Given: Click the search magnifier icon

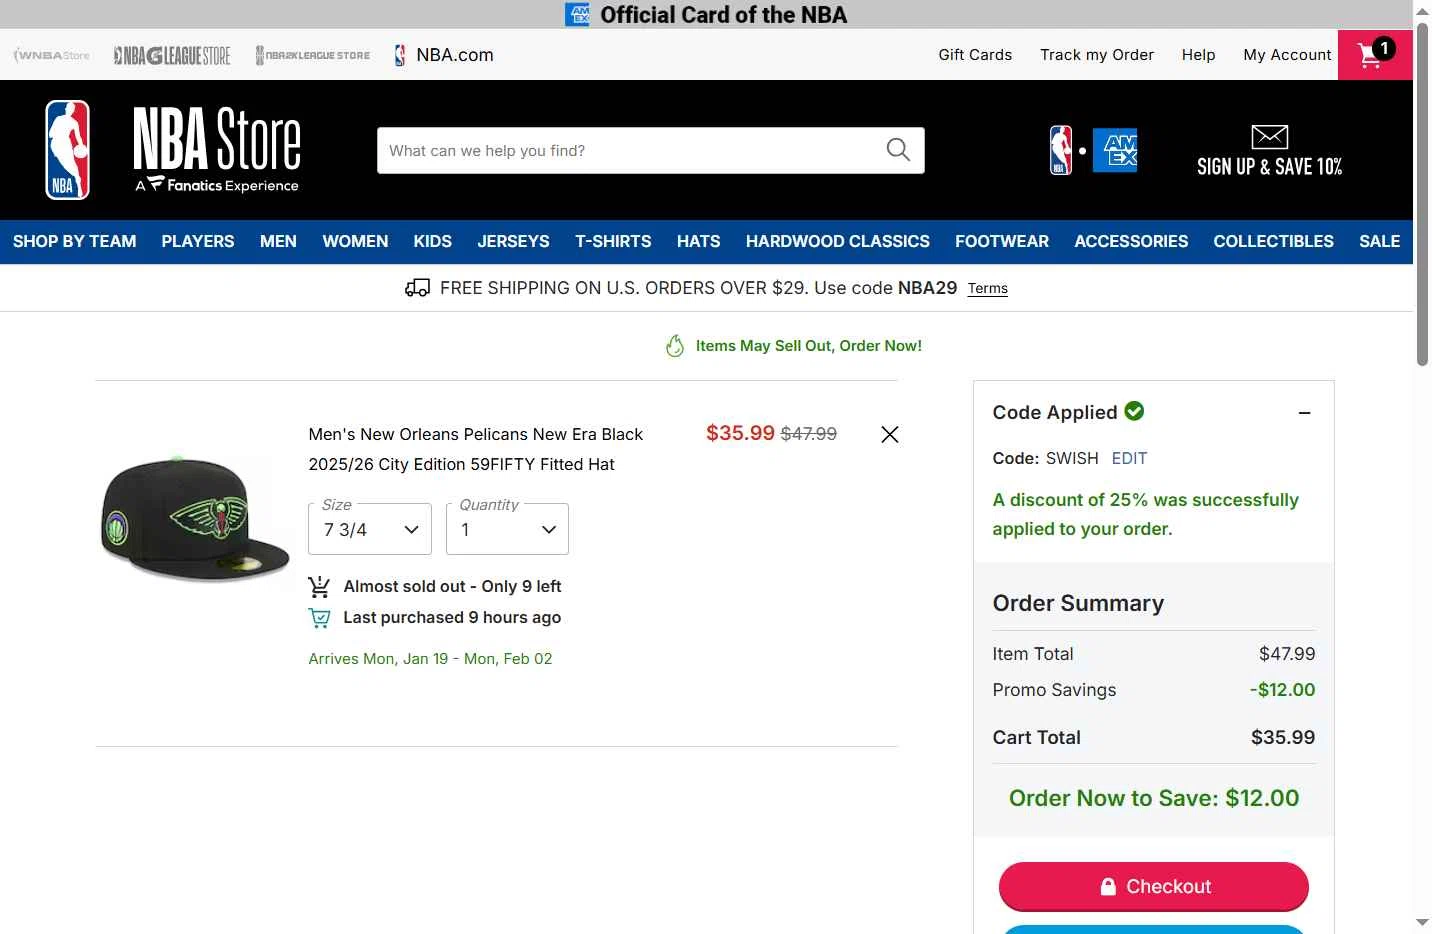Looking at the screenshot, I should pos(898,150).
